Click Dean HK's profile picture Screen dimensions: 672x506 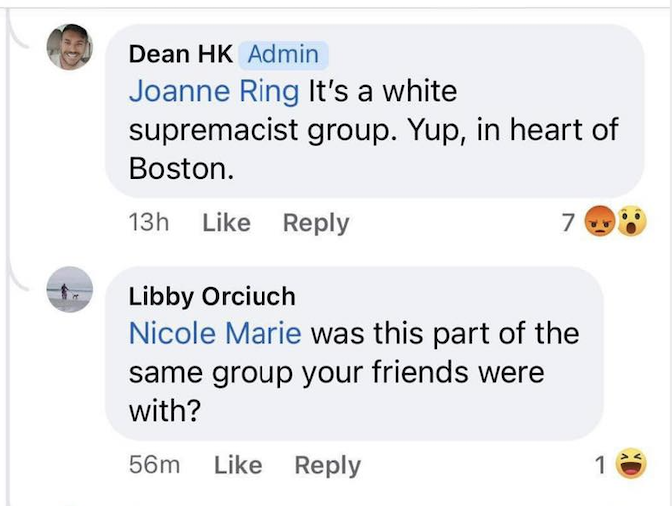(70, 46)
